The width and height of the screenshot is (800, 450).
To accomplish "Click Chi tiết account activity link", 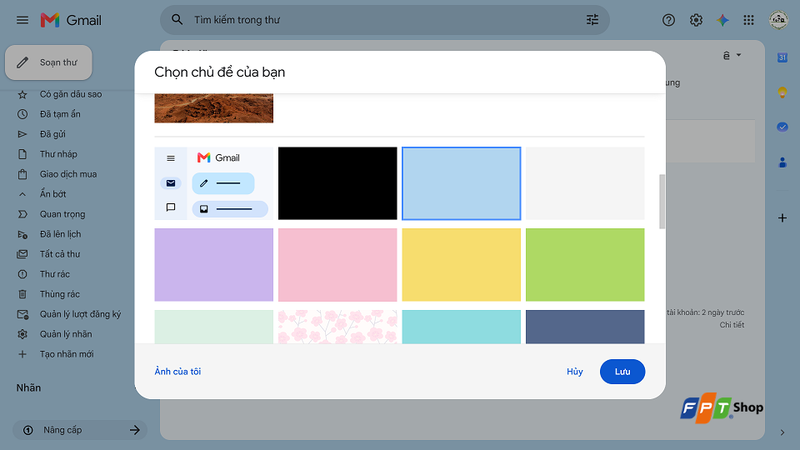I will [x=732, y=324].
